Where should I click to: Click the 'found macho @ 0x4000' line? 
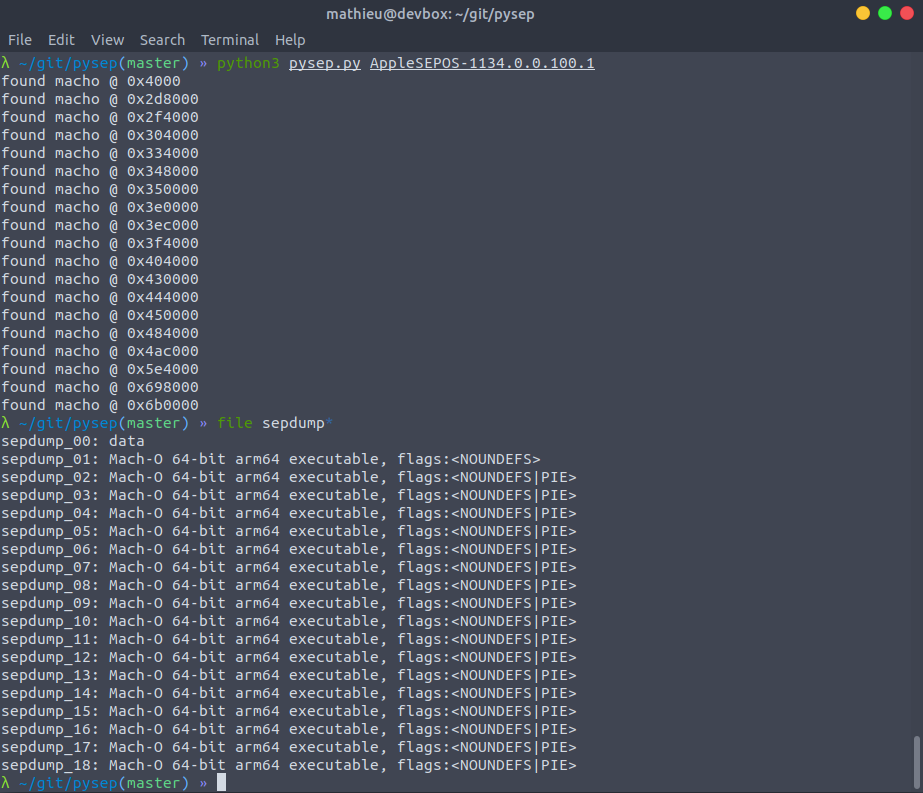(100, 81)
